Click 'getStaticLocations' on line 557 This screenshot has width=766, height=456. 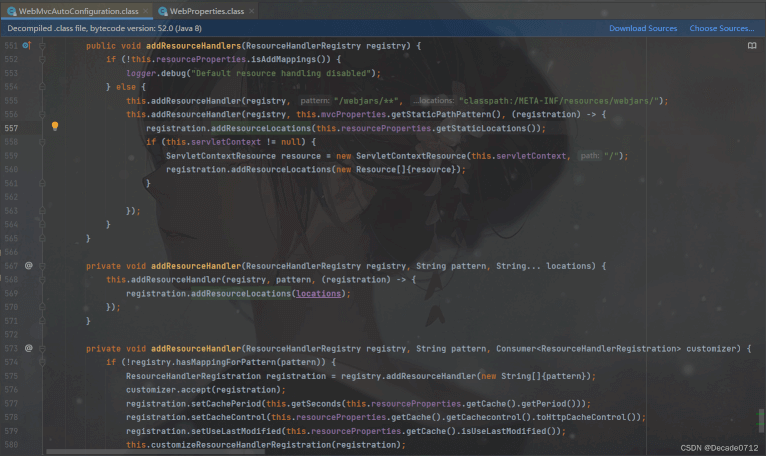point(482,128)
